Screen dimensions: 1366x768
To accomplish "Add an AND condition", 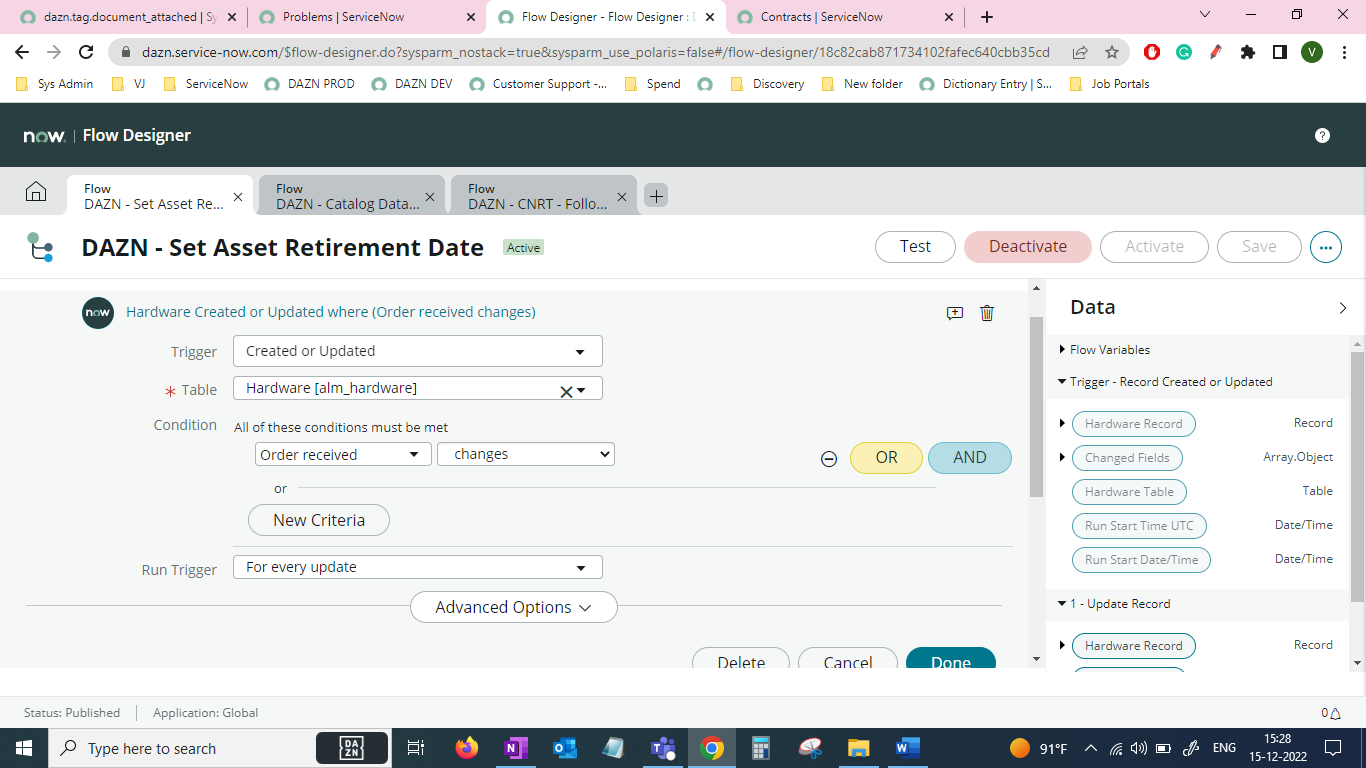I will click(970, 458).
